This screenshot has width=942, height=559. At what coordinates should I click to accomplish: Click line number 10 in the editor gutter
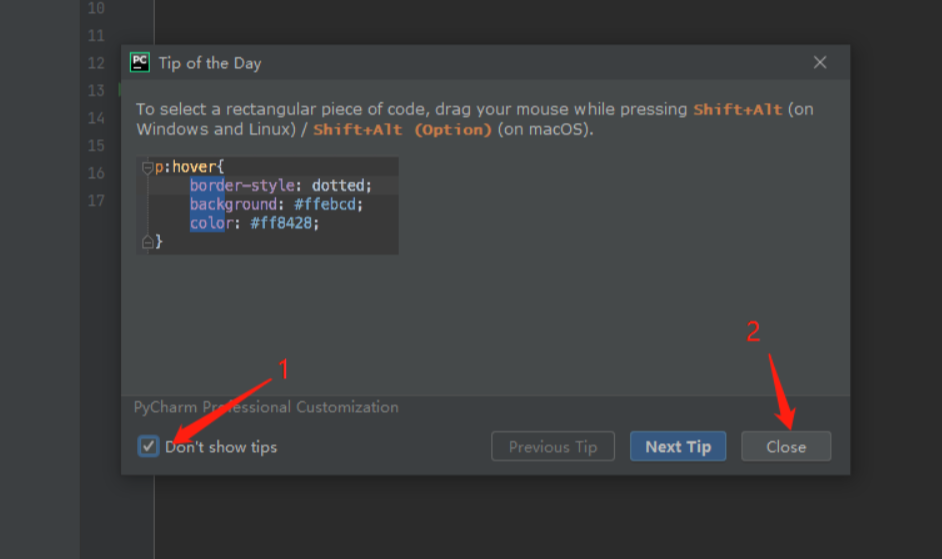pos(96,8)
